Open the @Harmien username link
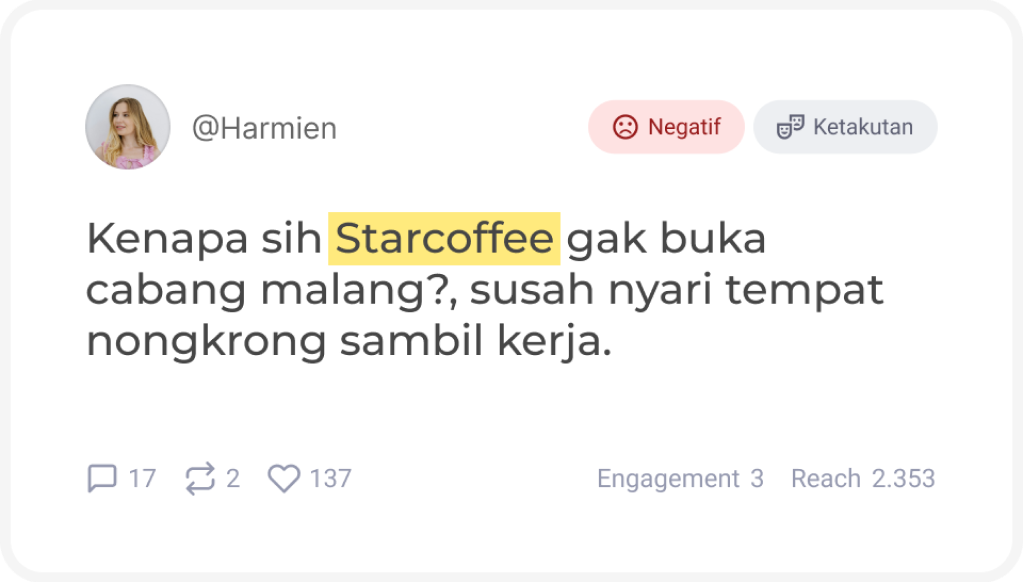This screenshot has width=1023, height=582. click(264, 129)
